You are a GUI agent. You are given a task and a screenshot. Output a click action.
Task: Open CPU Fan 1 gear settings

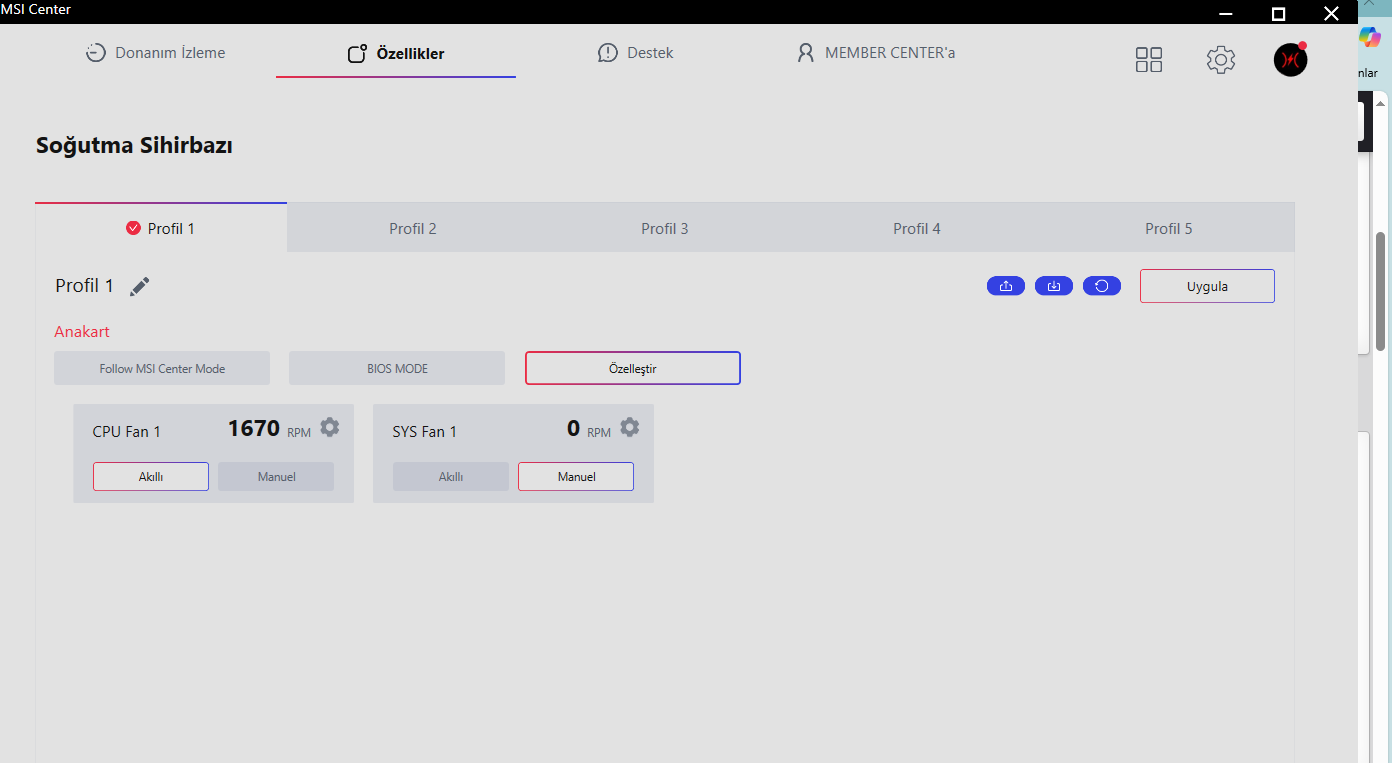tap(330, 428)
